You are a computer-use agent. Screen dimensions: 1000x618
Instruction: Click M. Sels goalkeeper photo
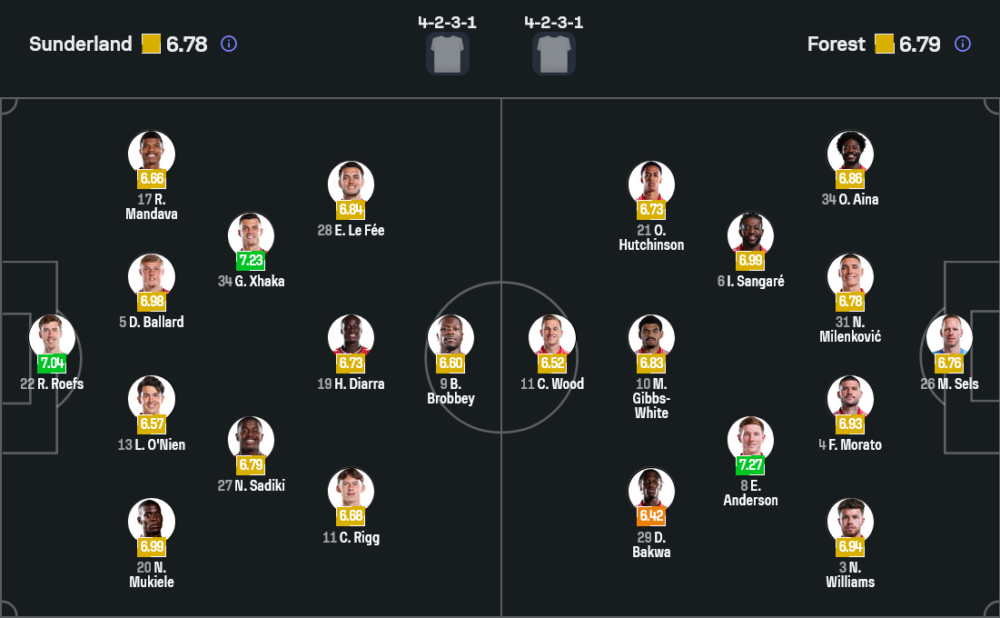tap(949, 337)
